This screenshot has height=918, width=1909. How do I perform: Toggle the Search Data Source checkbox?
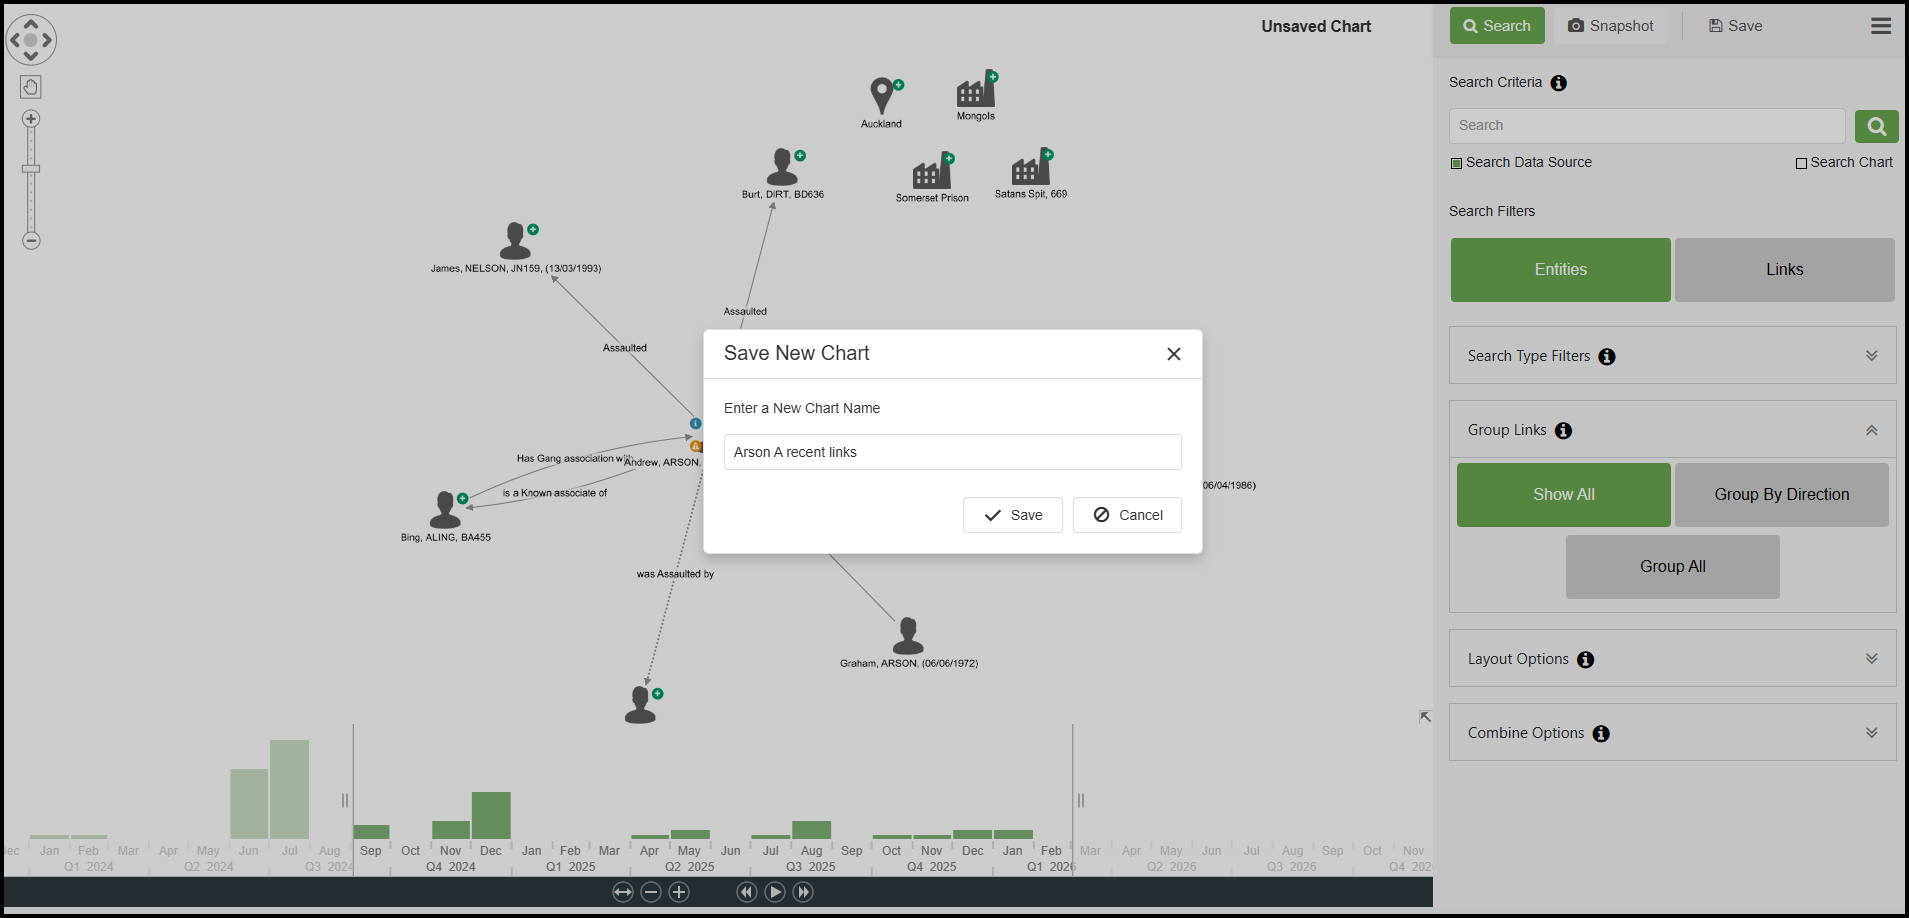1456,163
